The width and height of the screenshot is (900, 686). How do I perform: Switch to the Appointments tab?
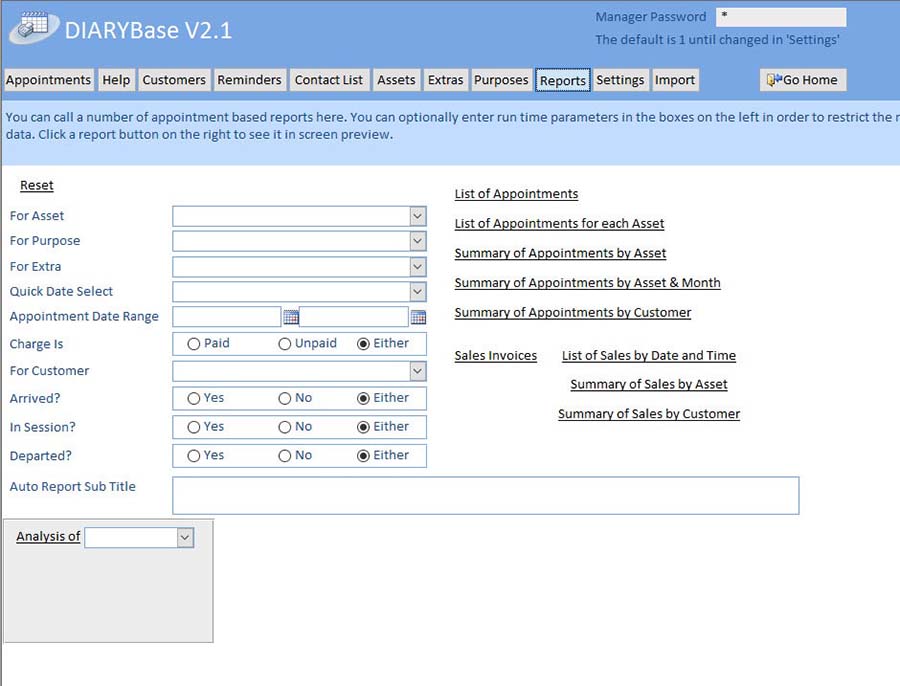pyautogui.click(x=48, y=80)
